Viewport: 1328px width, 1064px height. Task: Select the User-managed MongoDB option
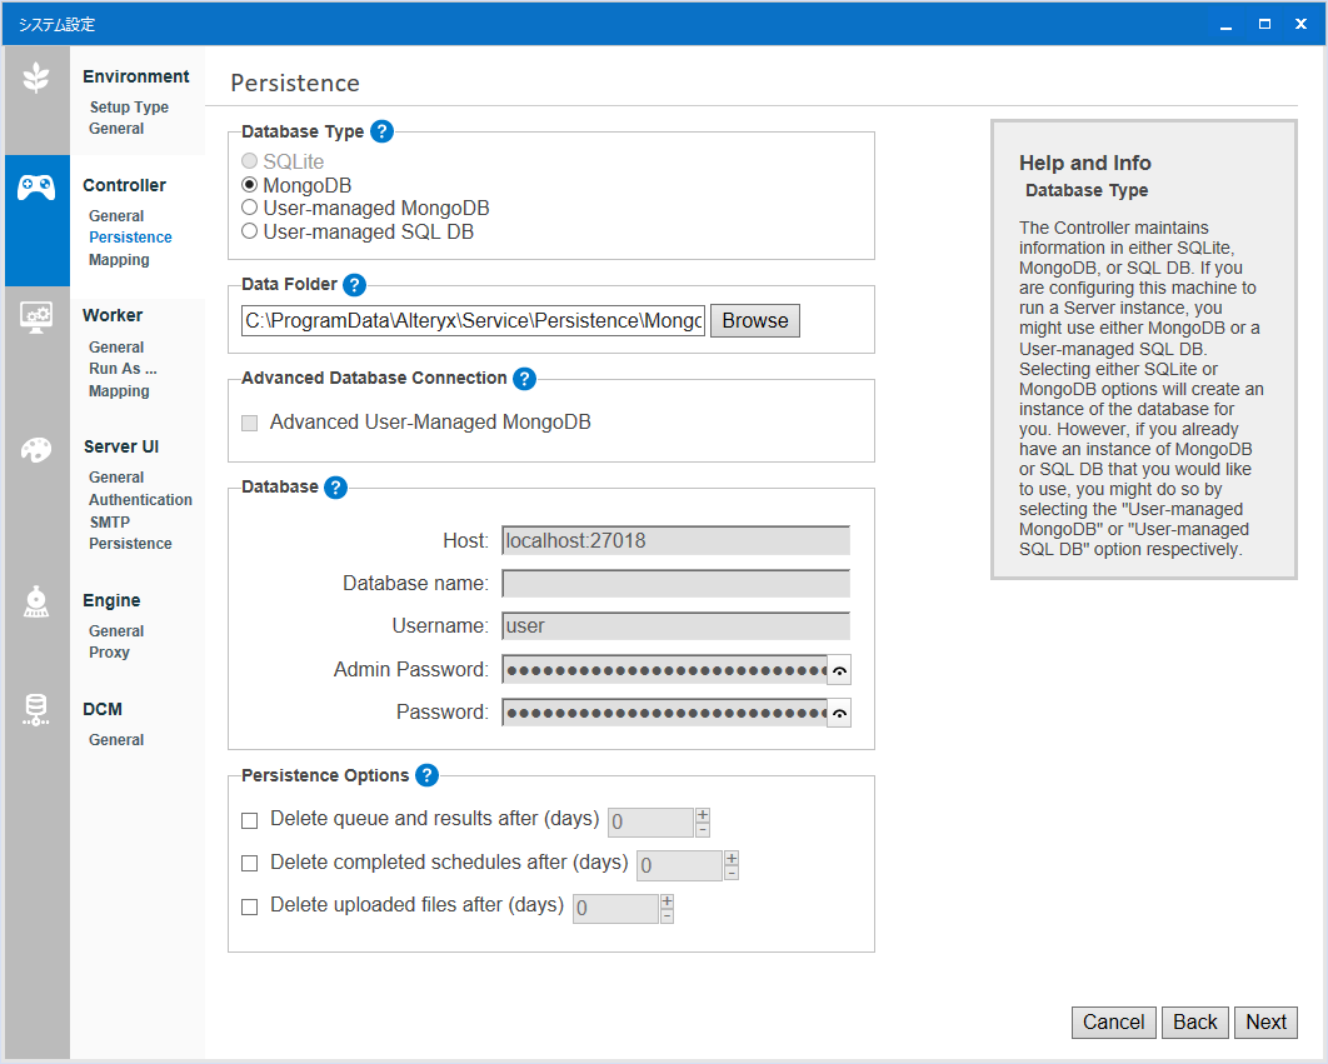(x=249, y=207)
